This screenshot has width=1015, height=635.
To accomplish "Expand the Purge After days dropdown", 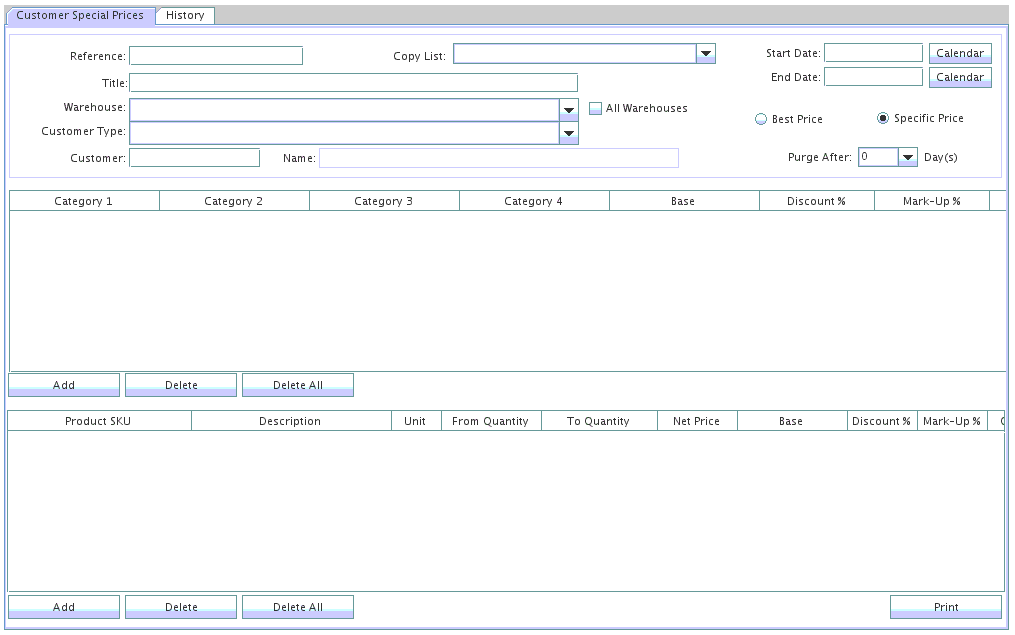I will (x=907, y=158).
